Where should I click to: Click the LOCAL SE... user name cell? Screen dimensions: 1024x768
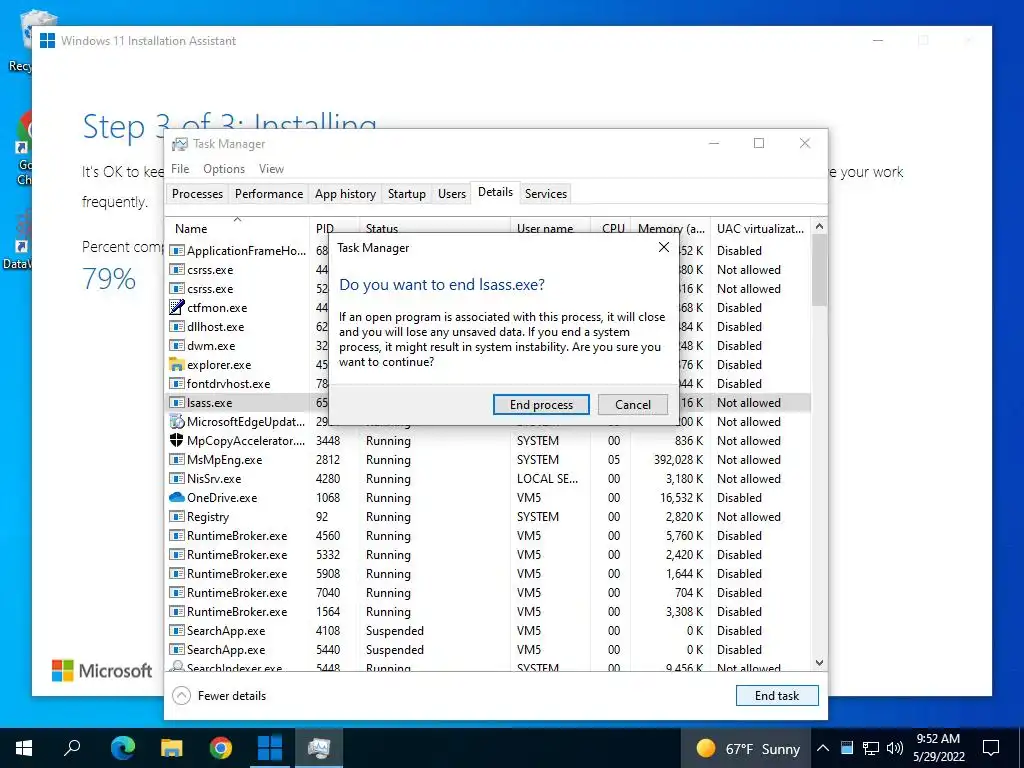click(547, 479)
